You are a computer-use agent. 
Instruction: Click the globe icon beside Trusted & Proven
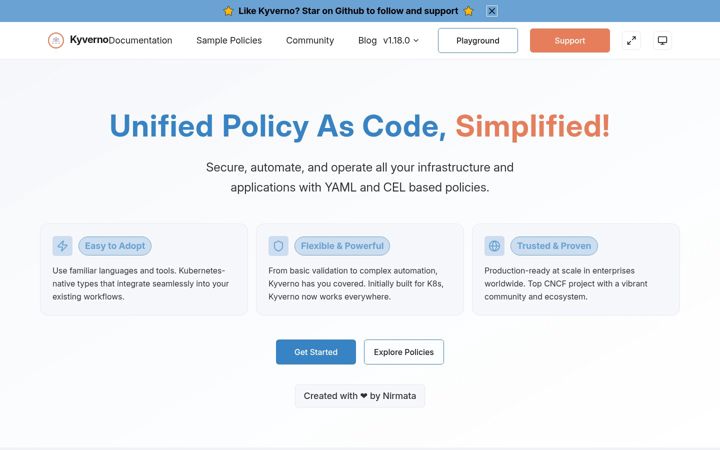click(494, 246)
